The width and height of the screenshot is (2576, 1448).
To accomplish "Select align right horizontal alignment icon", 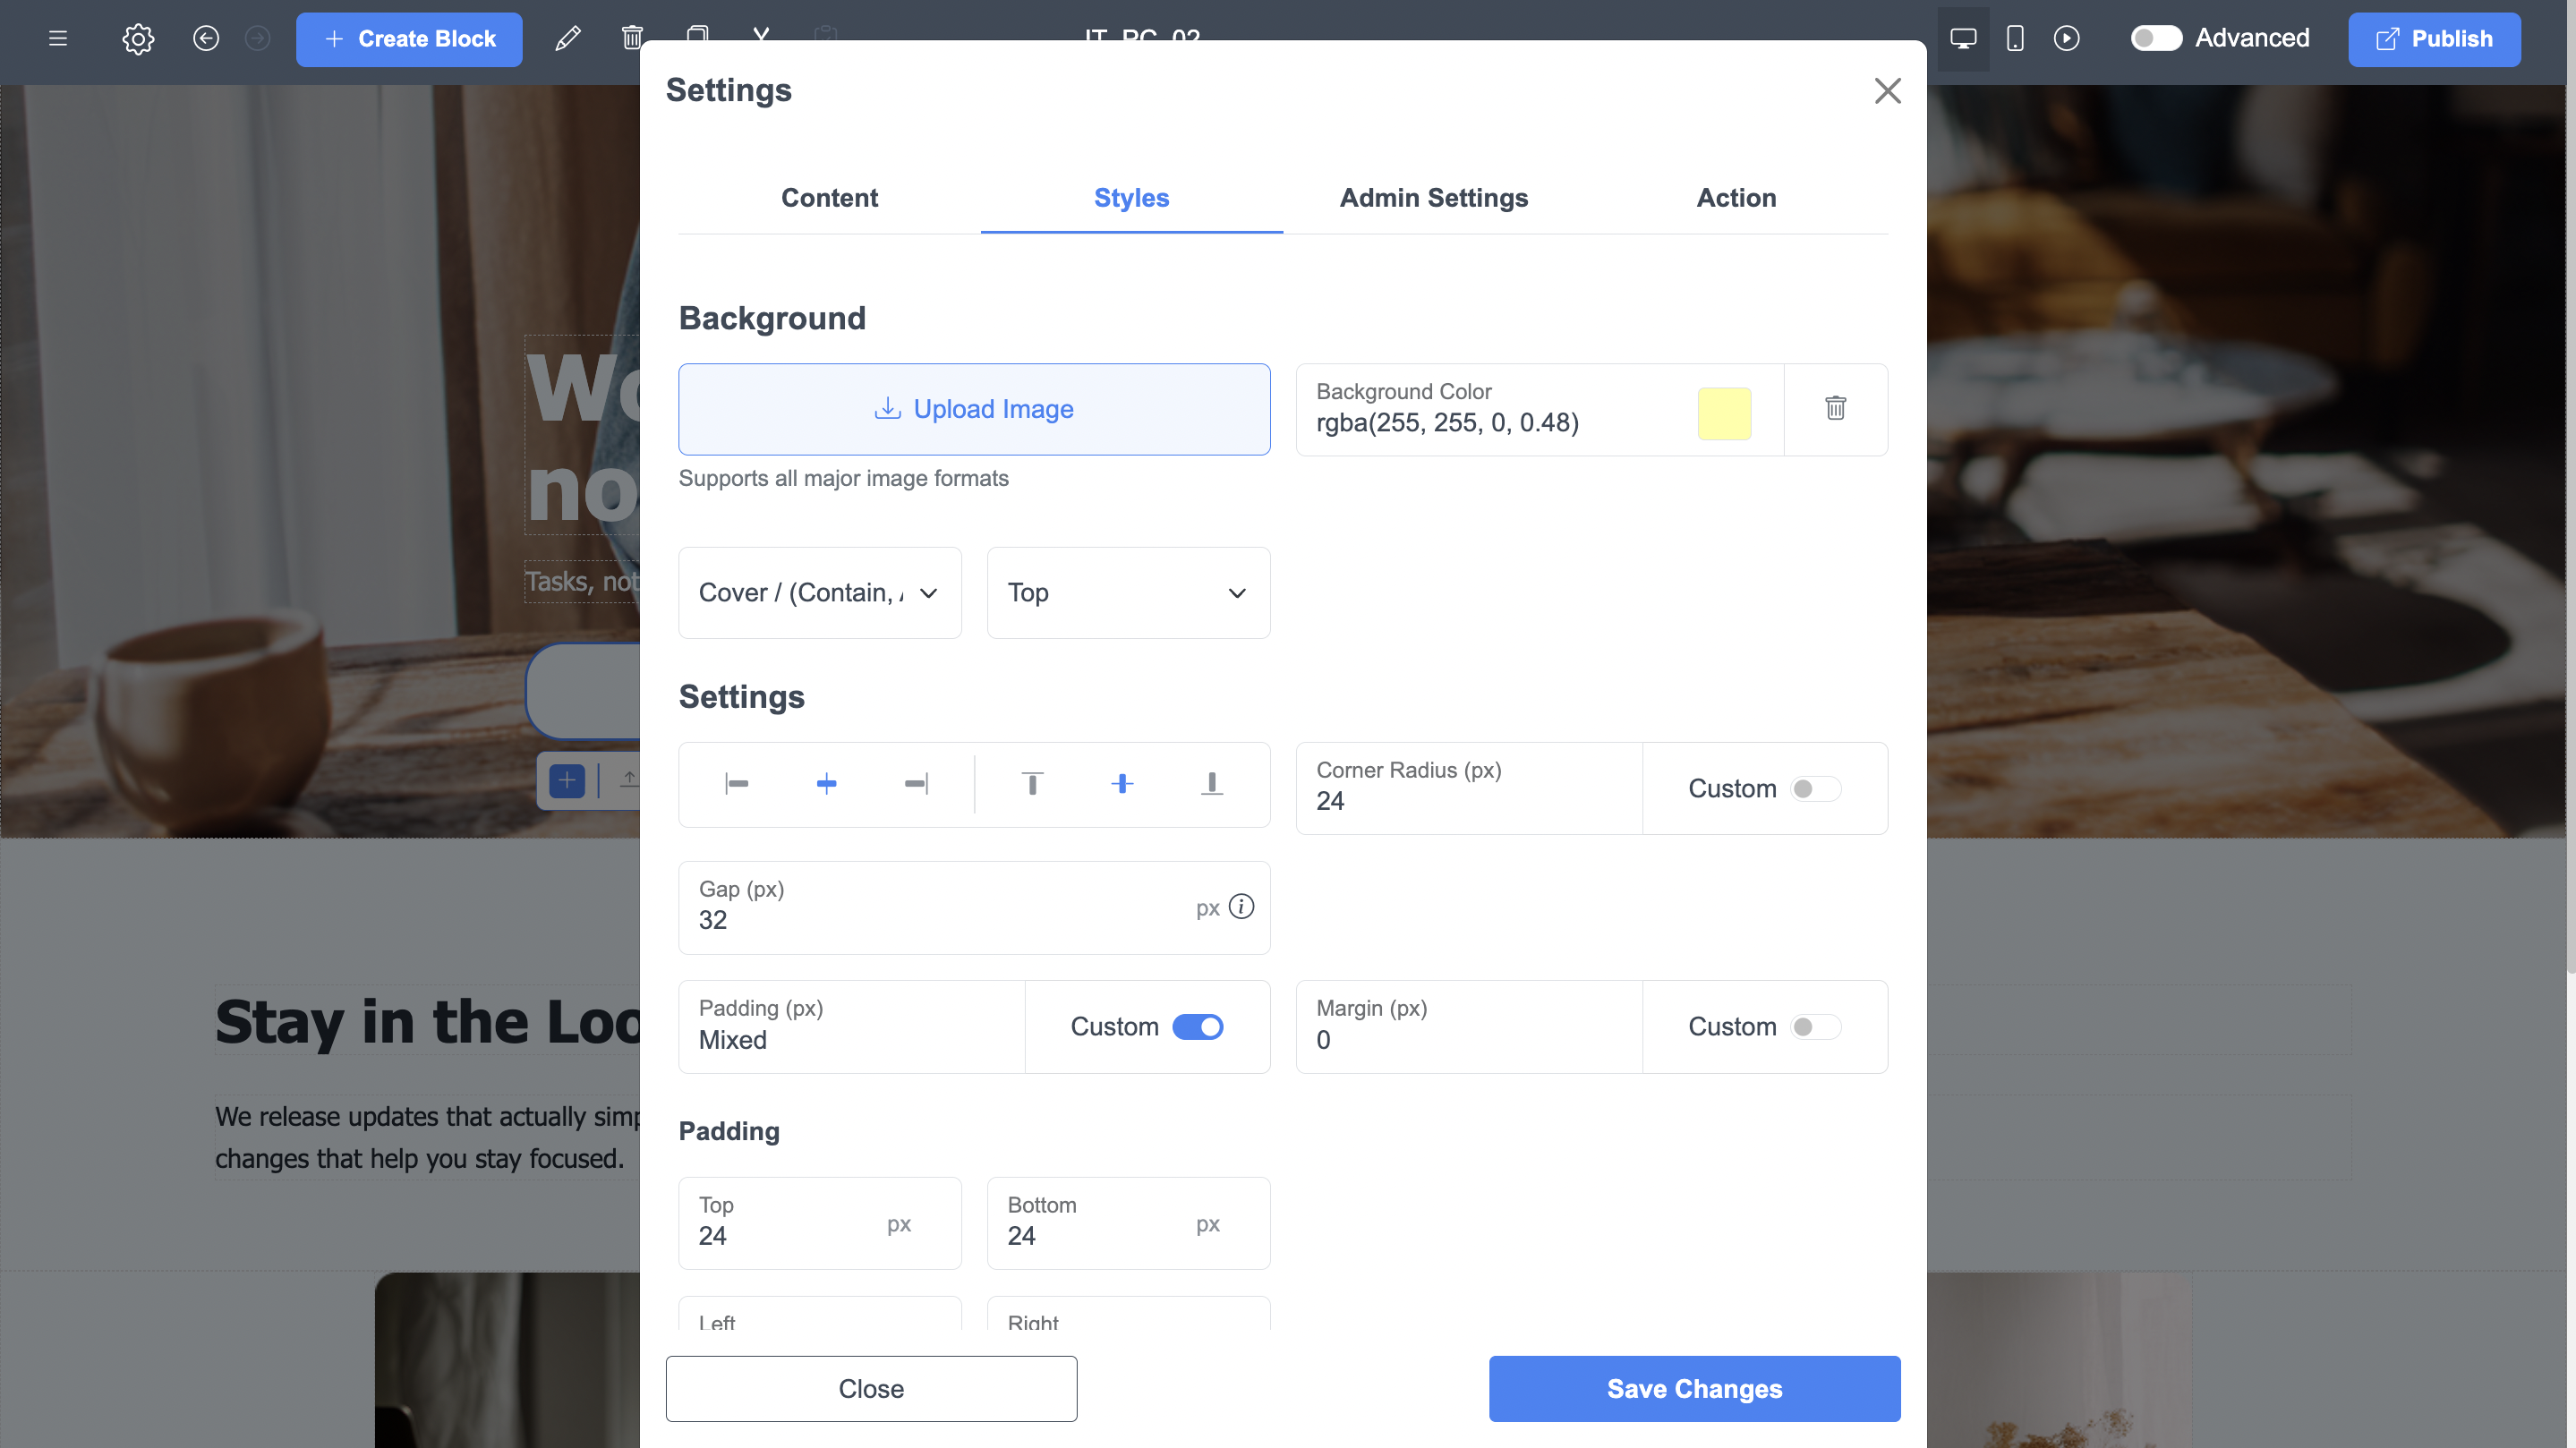I will coord(916,784).
